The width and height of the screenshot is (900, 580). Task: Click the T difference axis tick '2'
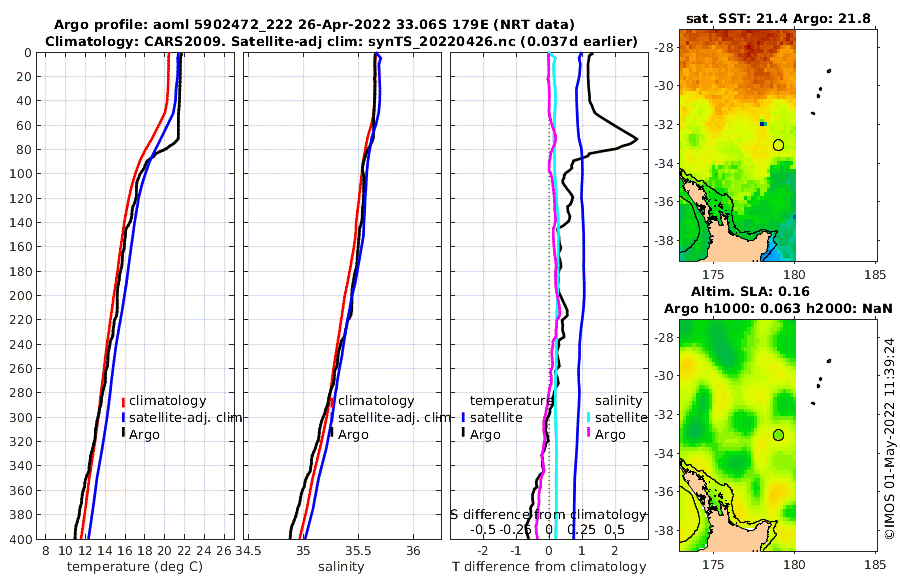(615, 551)
